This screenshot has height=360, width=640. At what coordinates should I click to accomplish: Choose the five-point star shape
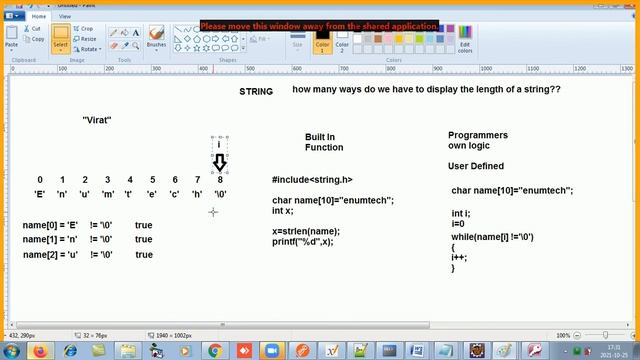[197, 48]
